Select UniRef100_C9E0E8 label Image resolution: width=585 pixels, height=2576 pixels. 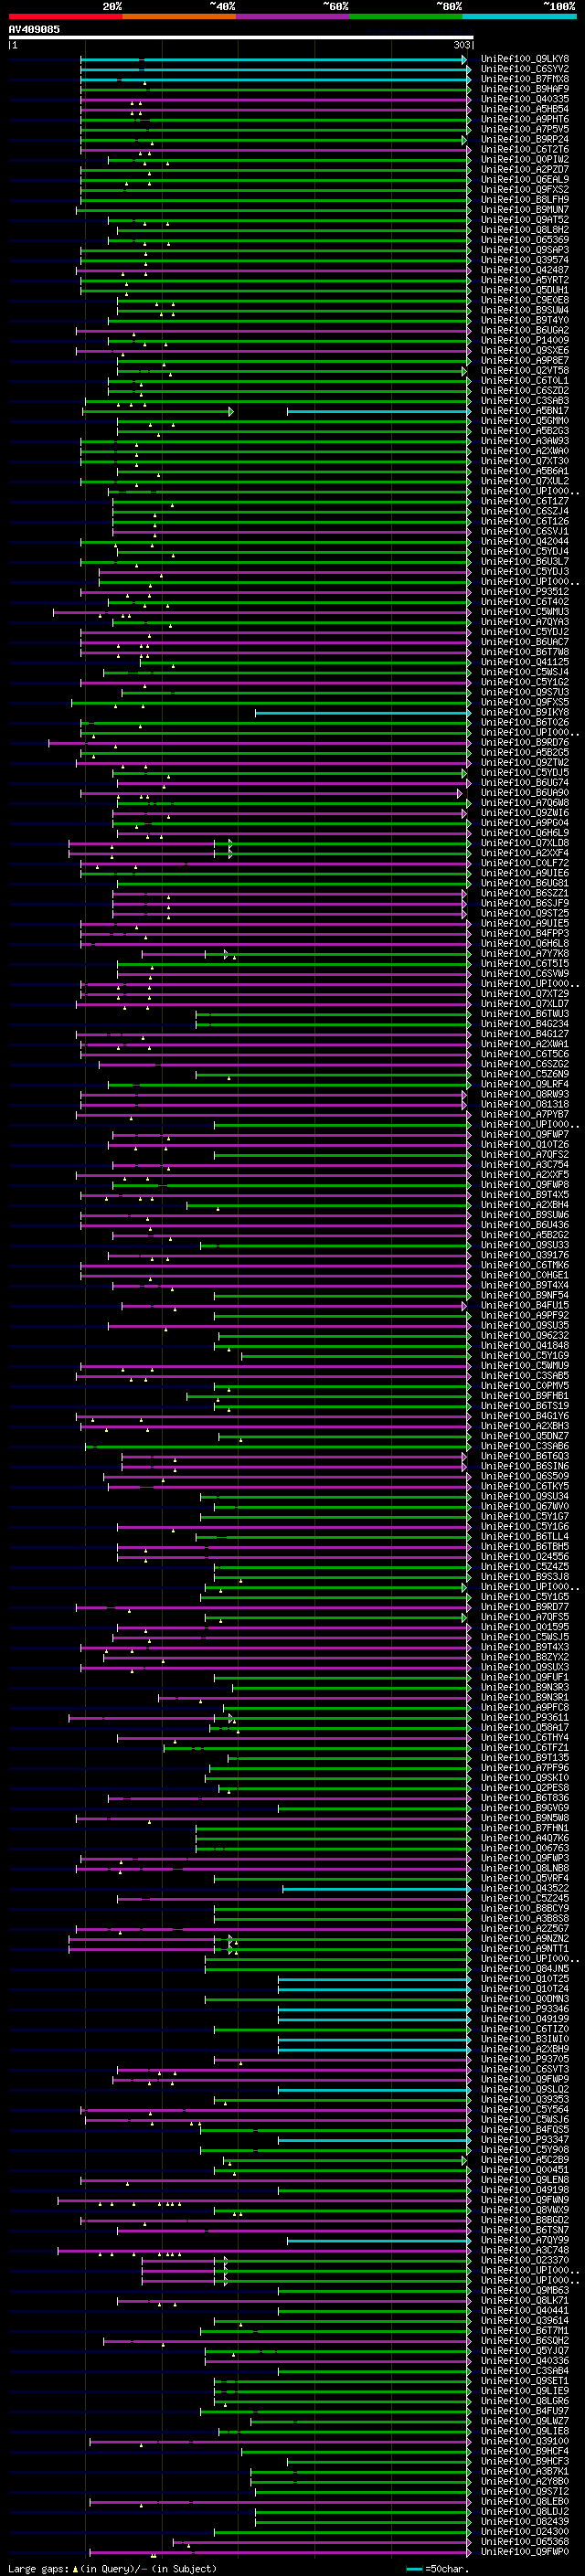tap(525, 300)
